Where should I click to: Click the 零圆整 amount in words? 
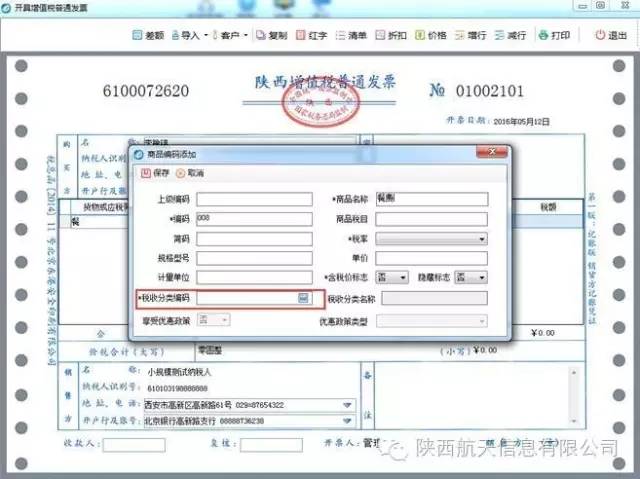210,350
